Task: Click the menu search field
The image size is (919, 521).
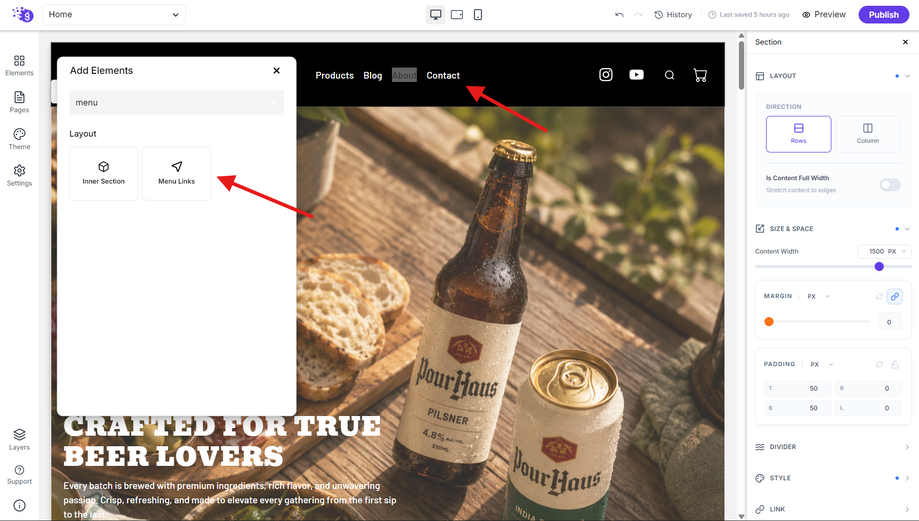Action: point(176,103)
